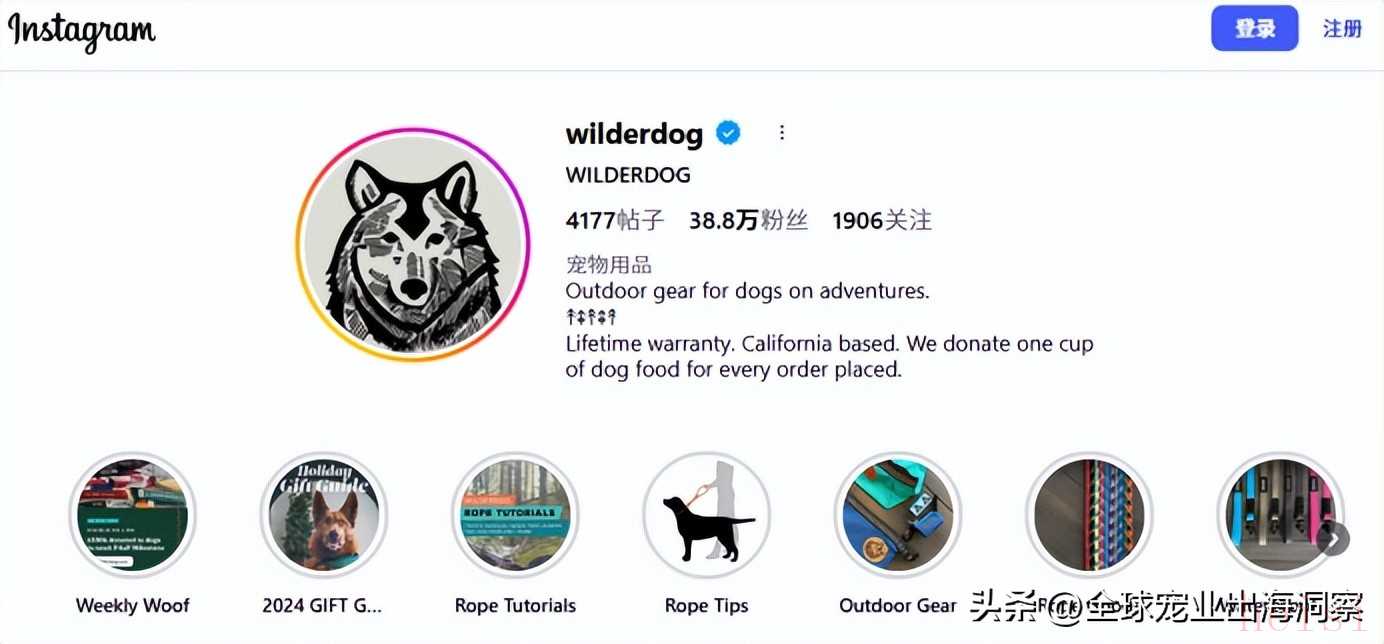
Task: Open the wilderdog profile picture story
Action: click(x=413, y=244)
